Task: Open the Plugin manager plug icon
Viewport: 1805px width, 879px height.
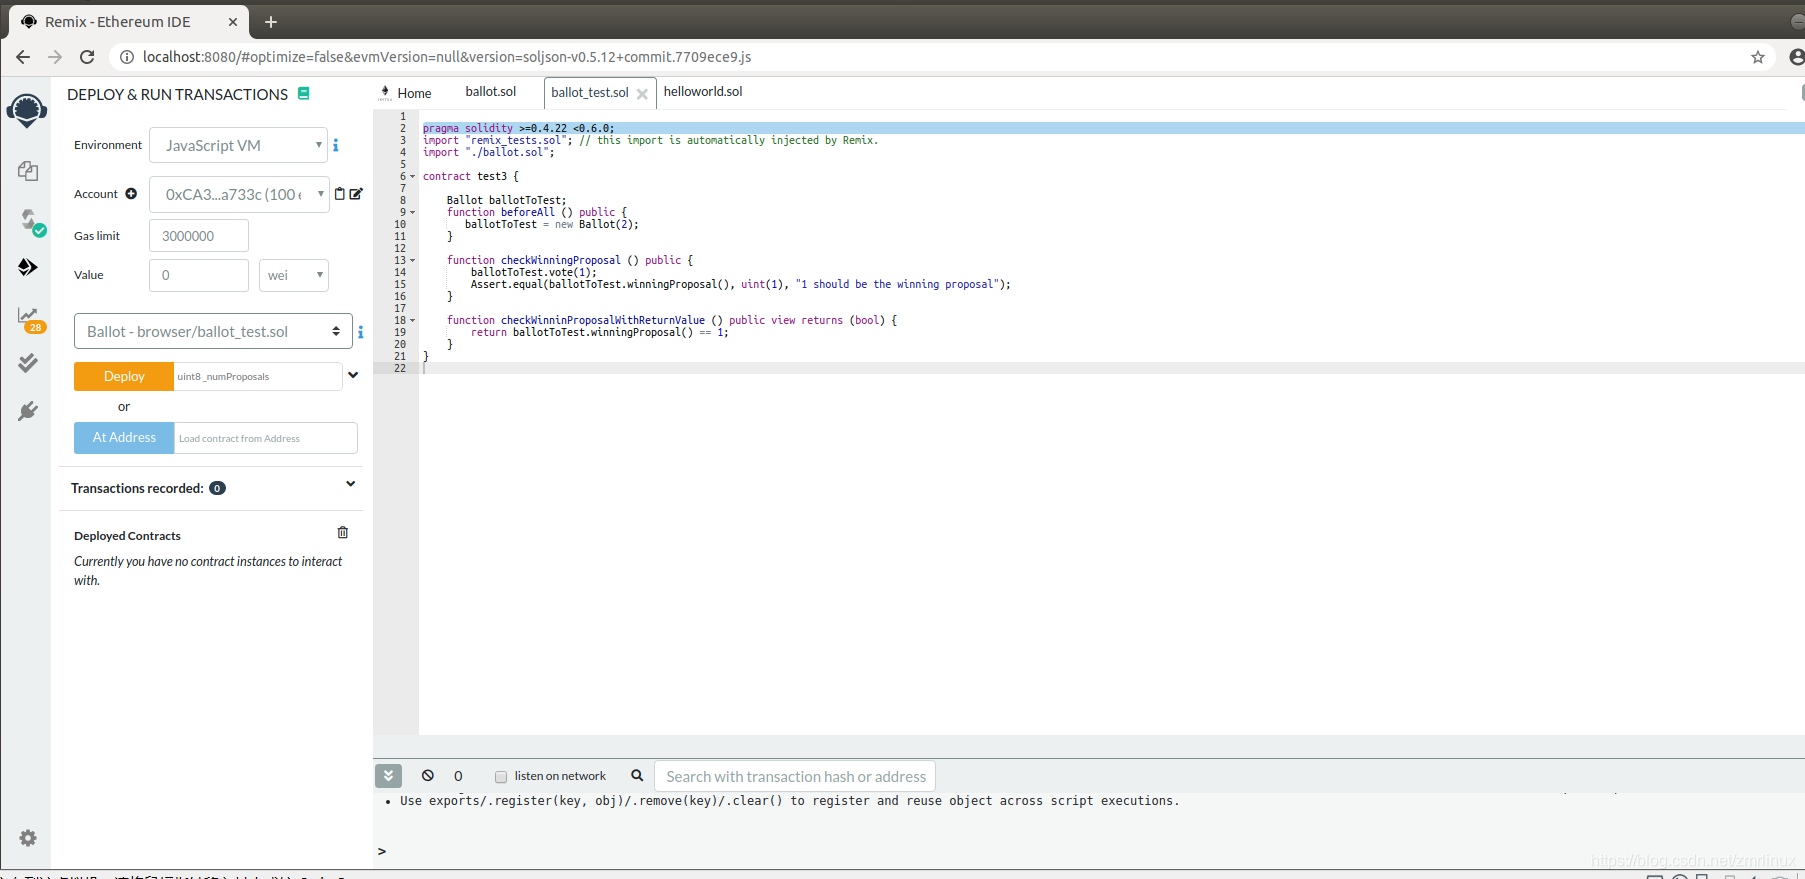Action: pyautogui.click(x=28, y=411)
